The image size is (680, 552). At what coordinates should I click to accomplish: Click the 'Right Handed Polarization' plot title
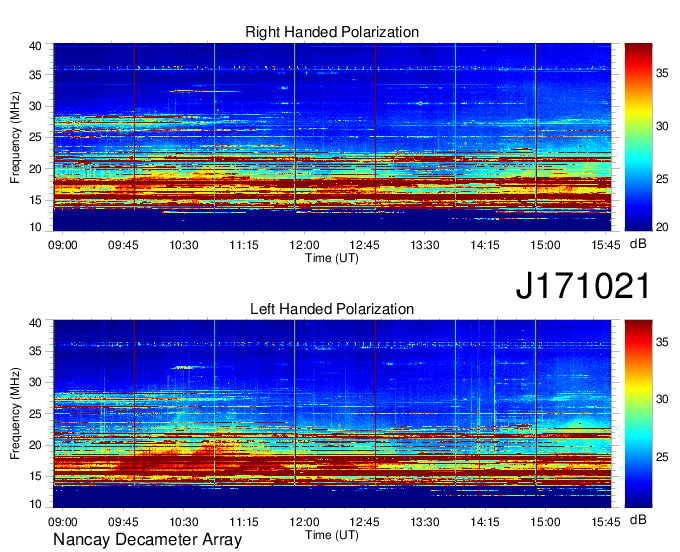[x=332, y=32]
